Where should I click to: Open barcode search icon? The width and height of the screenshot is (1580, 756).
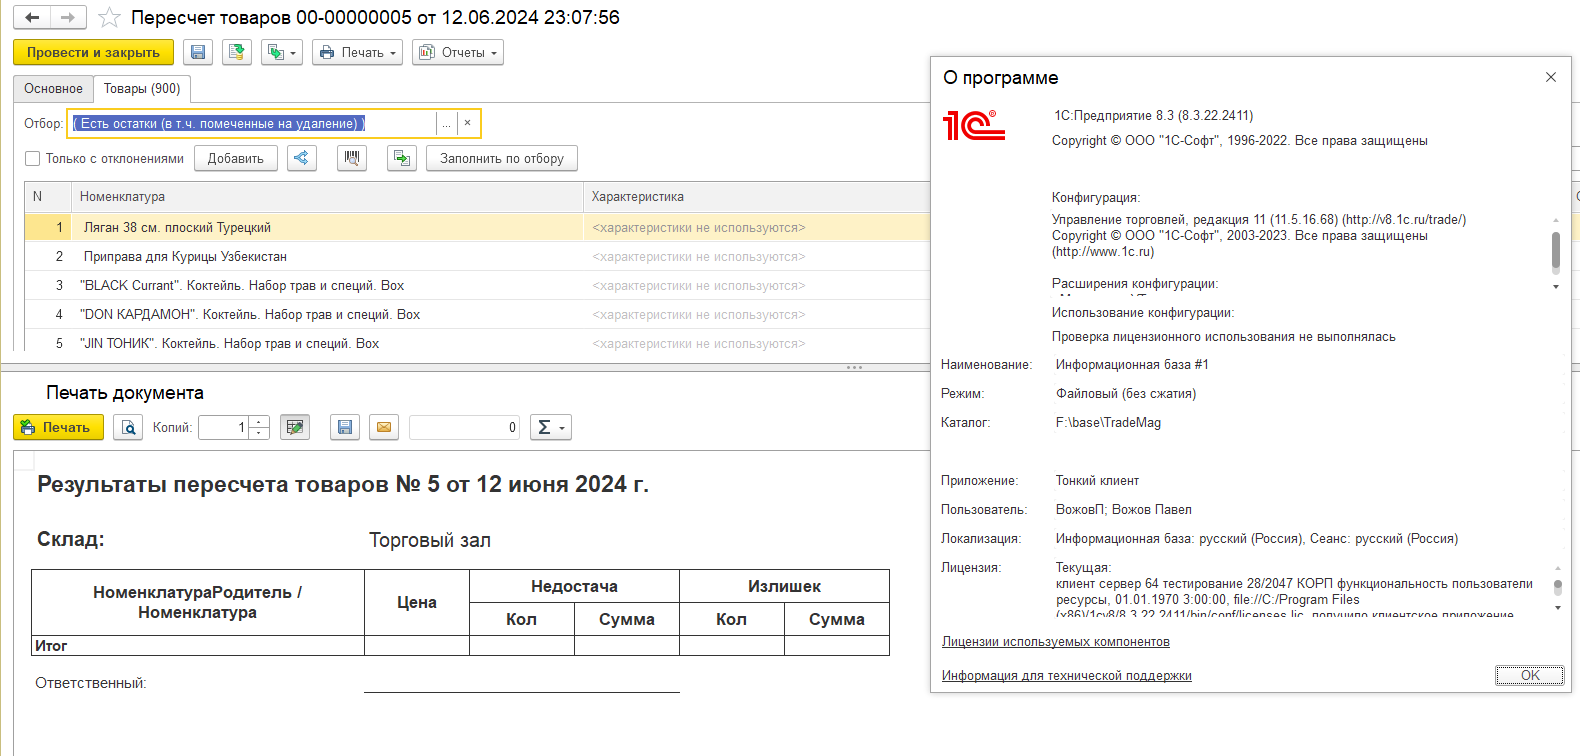[x=352, y=158]
